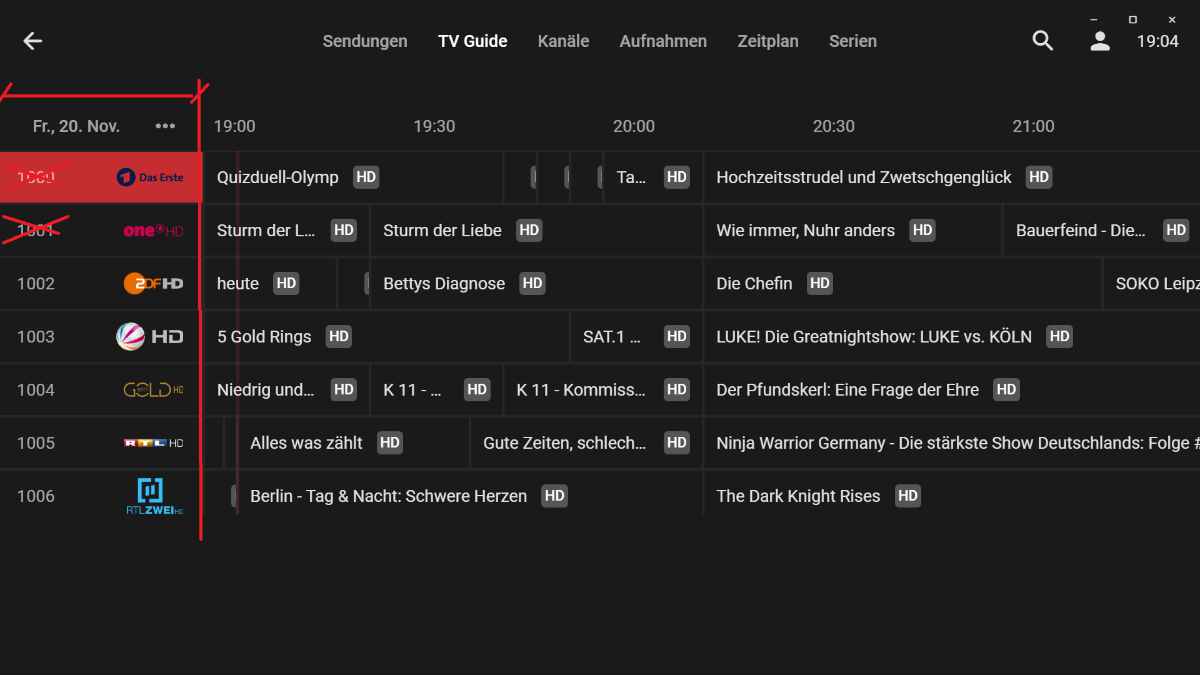Click channel number 1002
The image size is (1200, 675).
(x=36, y=284)
